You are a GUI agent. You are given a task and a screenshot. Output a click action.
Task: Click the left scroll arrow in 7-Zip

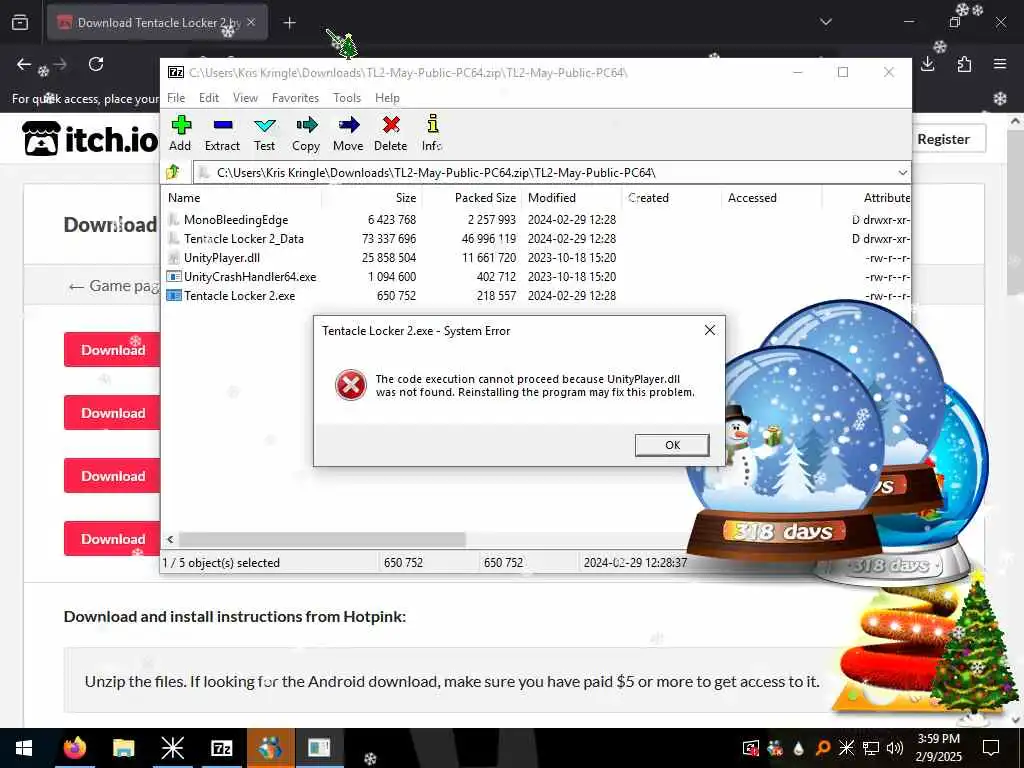pos(170,539)
